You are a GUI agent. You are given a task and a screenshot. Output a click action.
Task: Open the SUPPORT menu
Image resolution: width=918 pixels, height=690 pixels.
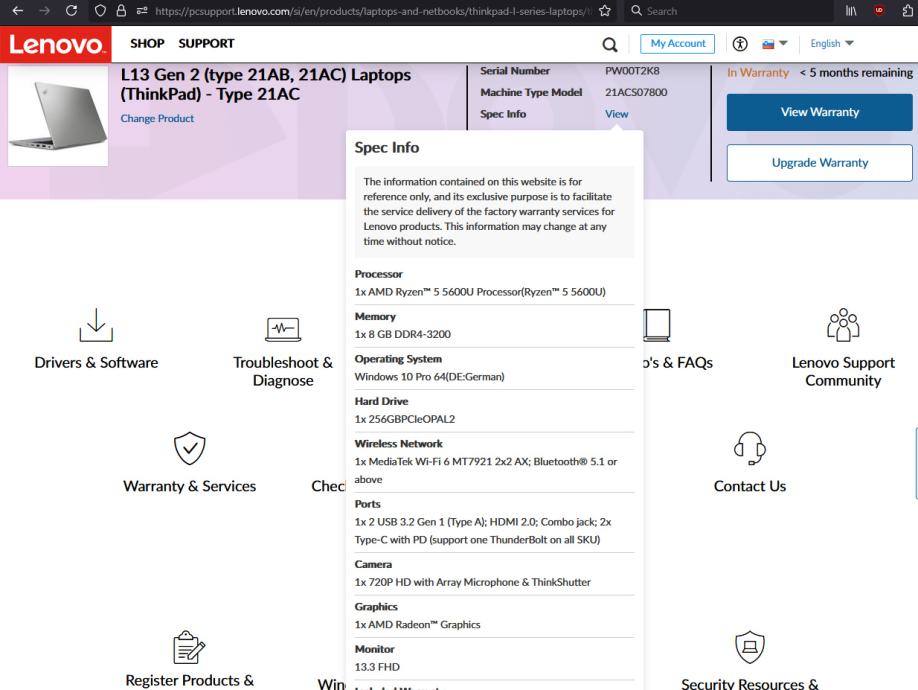pos(206,43)
